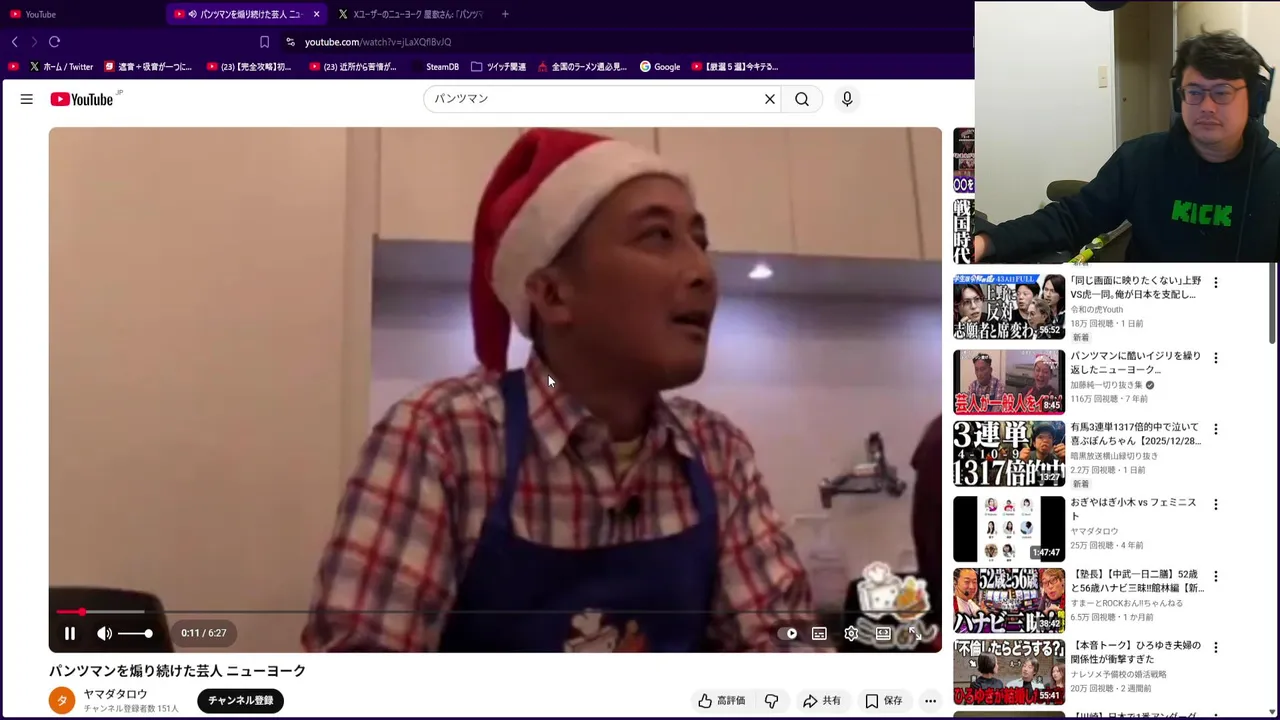This screenshot has height=720, width=1280.
Task: Switch to the Xユーザーのニューヨーク browser tab
Action: tap(410, 14)
